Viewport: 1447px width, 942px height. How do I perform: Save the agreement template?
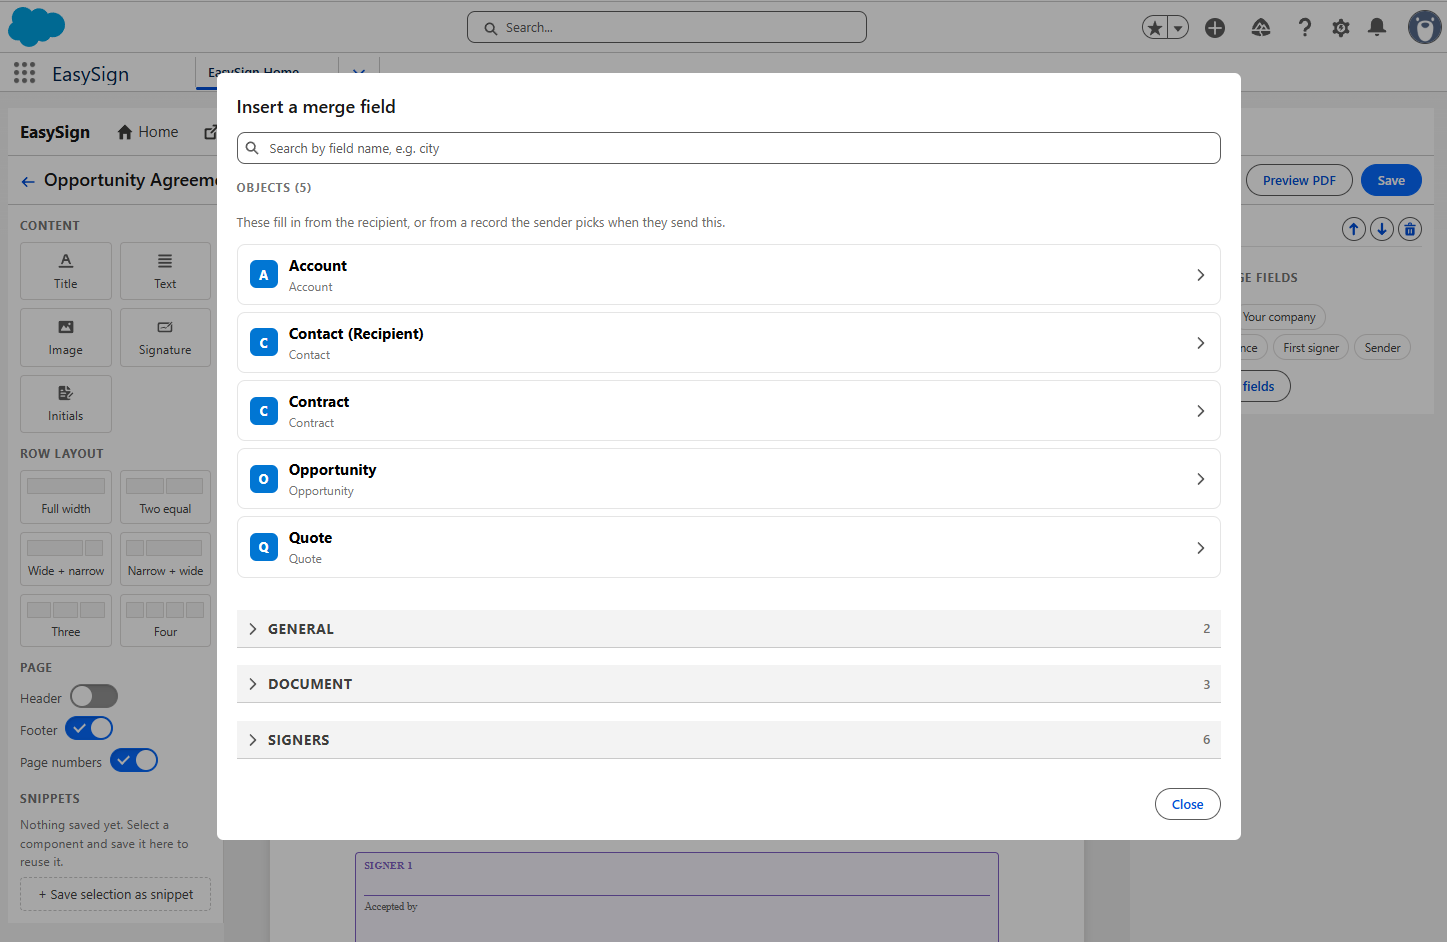point(1391,180)
